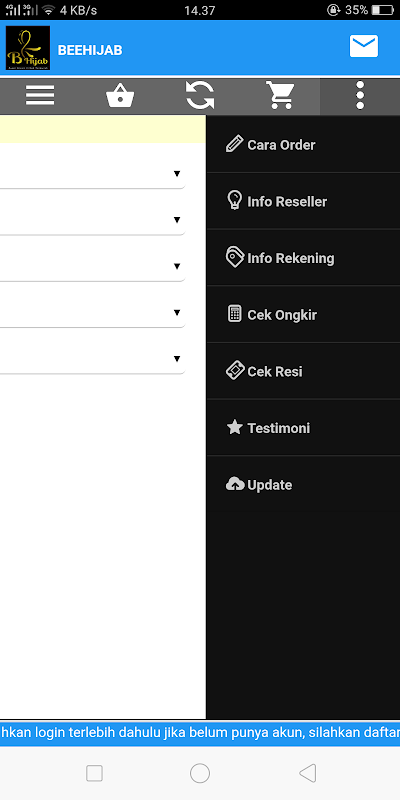
Task: Expand the last dropdown arrow
Action: pos(177,359)
